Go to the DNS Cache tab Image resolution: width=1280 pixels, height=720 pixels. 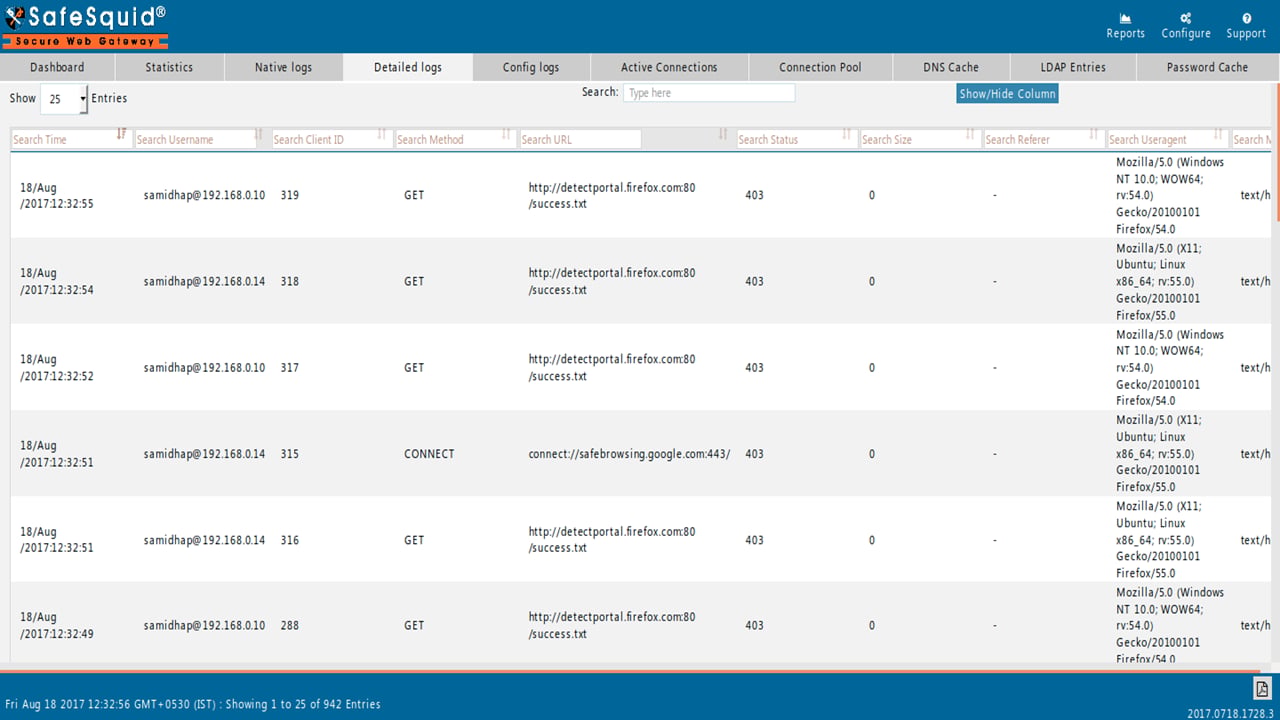click(x=950, y=67)
